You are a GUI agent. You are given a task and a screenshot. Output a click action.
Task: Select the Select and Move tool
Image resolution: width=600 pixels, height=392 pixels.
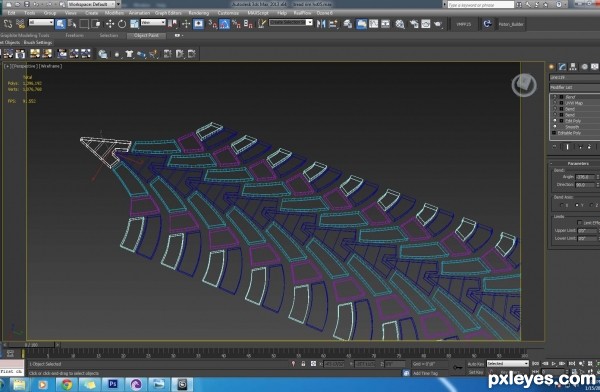pyautogui.click(x=110, y=24)
